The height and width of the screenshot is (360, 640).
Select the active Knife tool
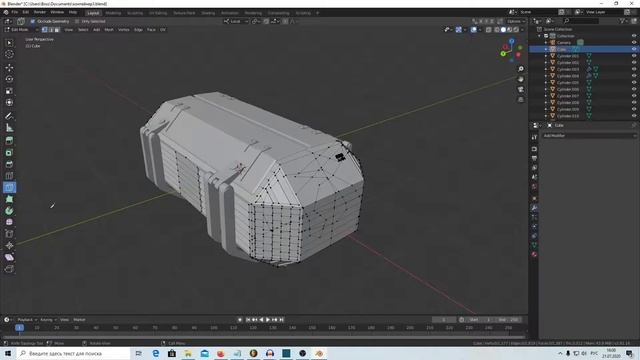click(x=9, y=187)
